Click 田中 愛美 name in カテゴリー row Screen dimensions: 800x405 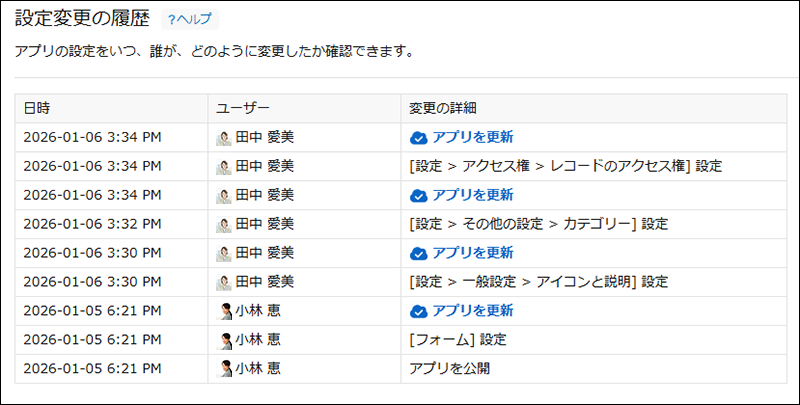(264, 224)
